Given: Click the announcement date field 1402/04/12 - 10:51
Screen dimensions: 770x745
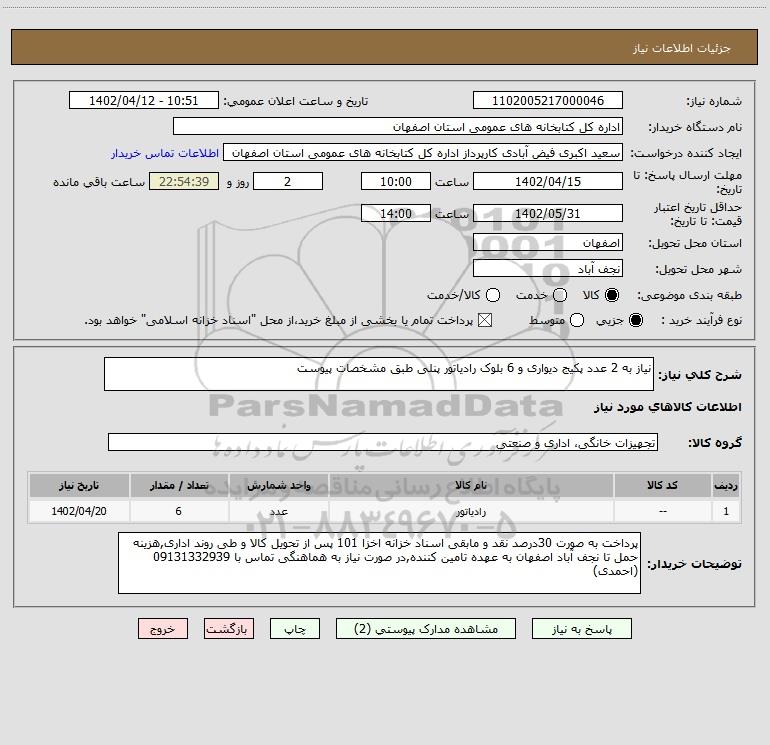Looking at the screenshot, I should coord(144,100).
